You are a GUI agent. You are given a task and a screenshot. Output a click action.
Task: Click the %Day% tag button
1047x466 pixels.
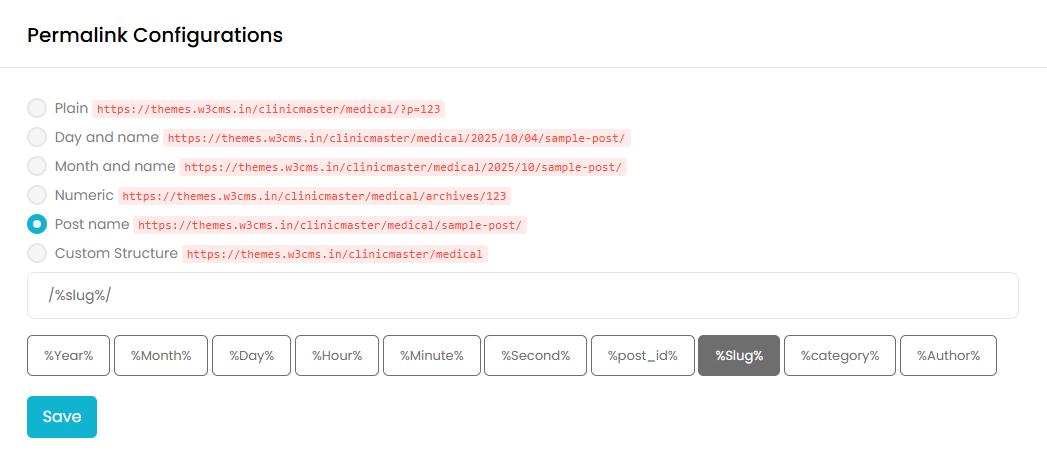251,356
